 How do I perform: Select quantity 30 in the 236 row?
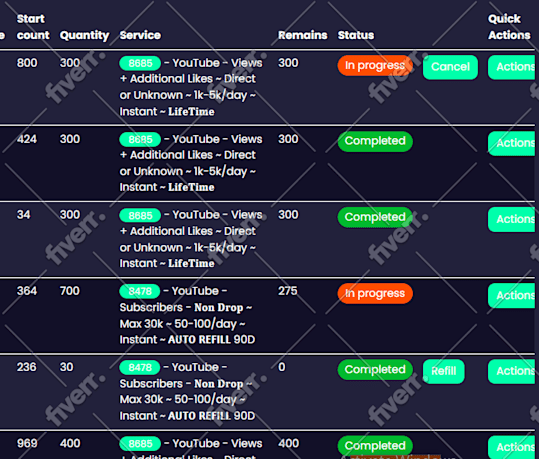coord(66,367)
